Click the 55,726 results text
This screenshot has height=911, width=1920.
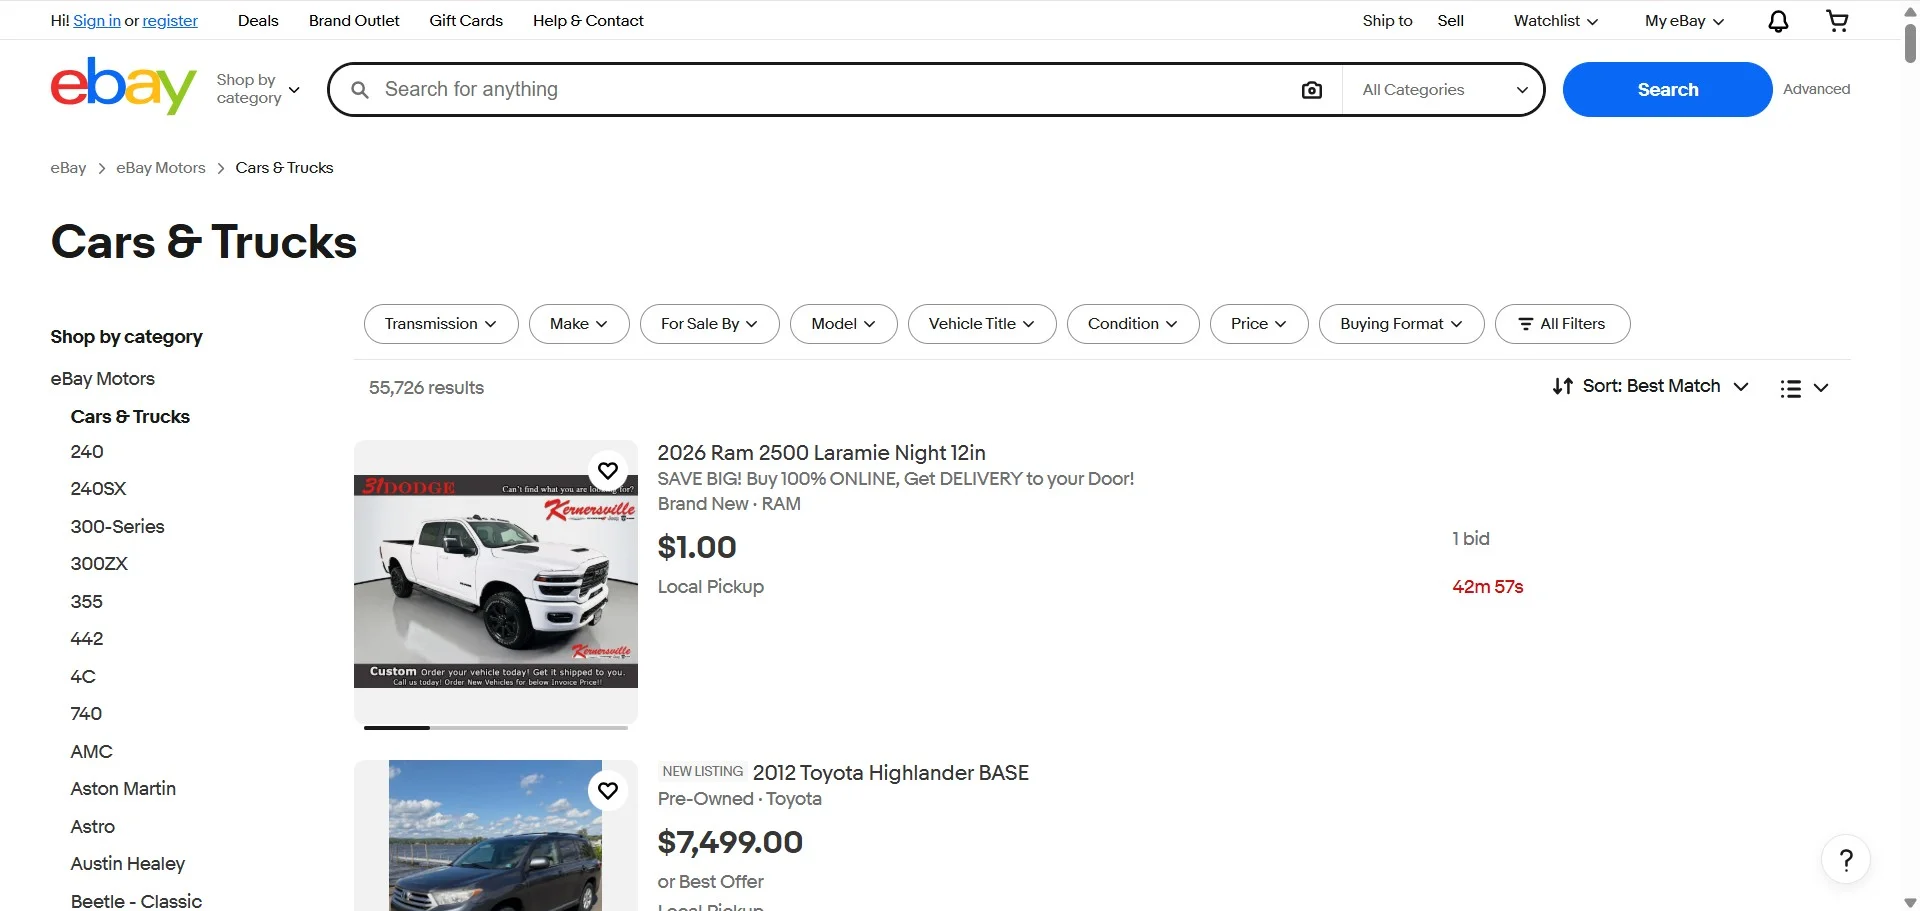click(x=426, y=388)
